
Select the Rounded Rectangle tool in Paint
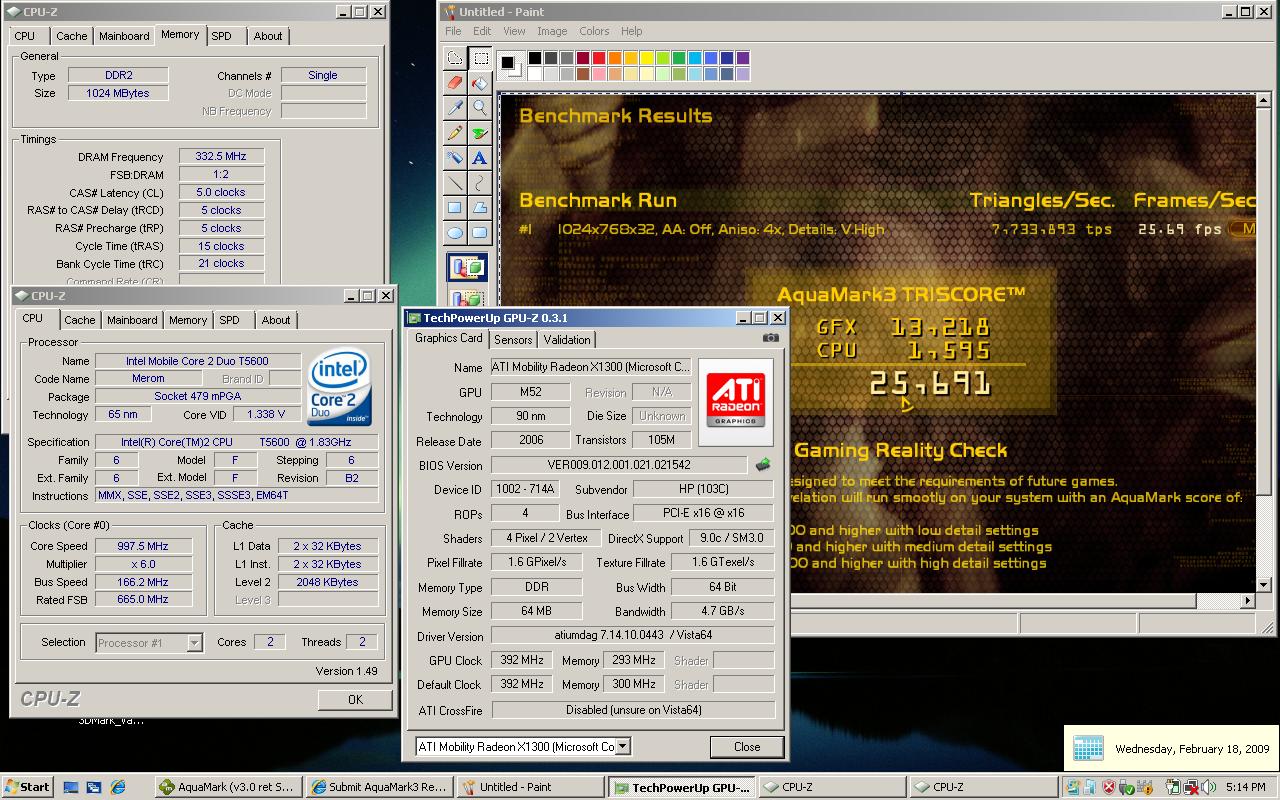coord(480,233)
